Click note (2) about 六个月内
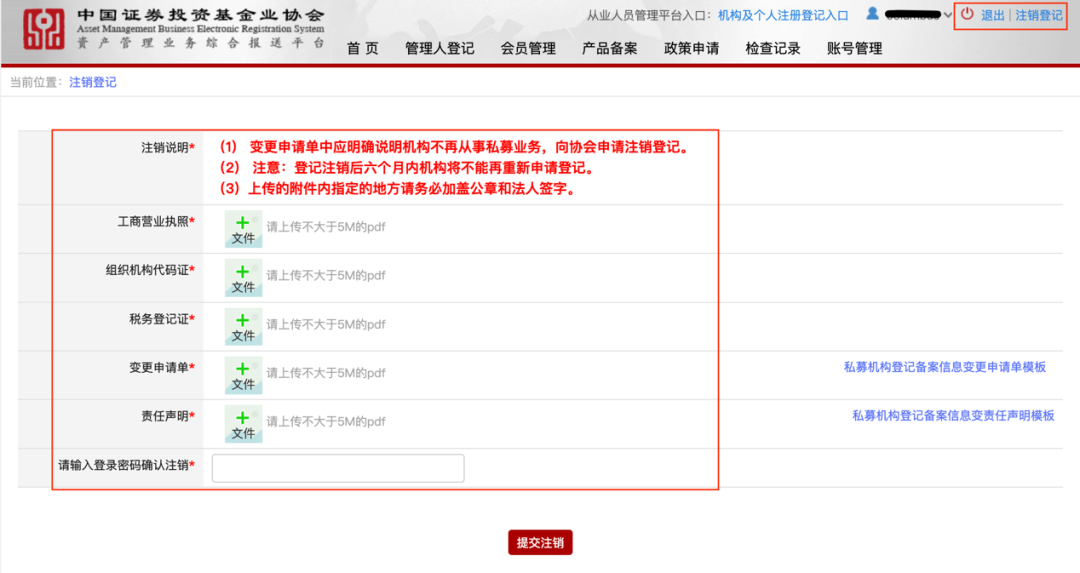The image size is (1080, 573). (408, 167)
